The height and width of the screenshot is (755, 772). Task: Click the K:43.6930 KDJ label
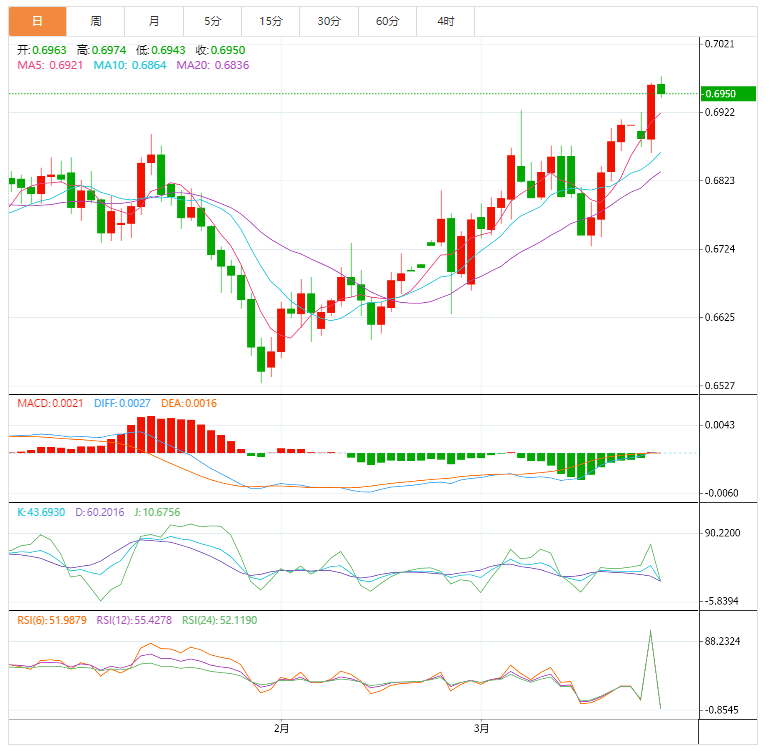(x=41, y=512)
